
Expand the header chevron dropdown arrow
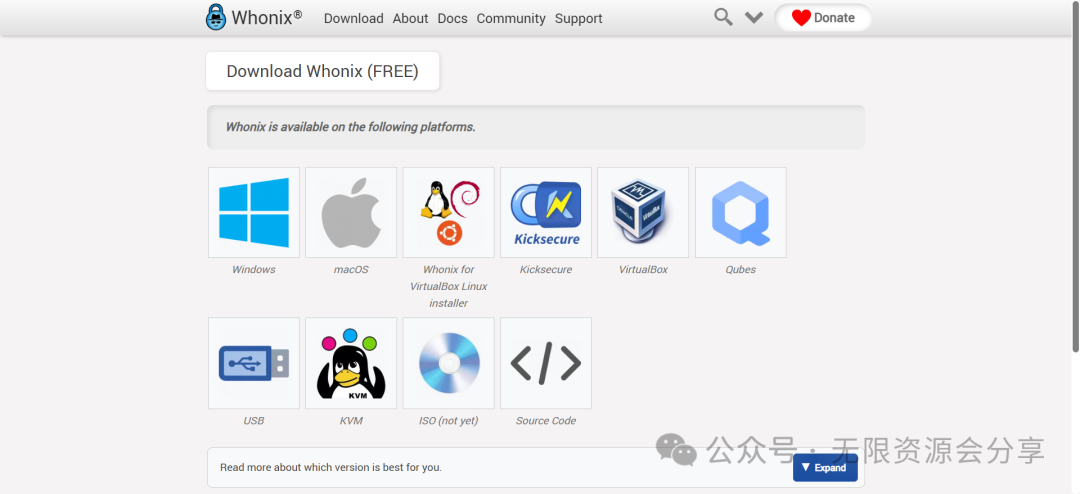pos(754,17)
